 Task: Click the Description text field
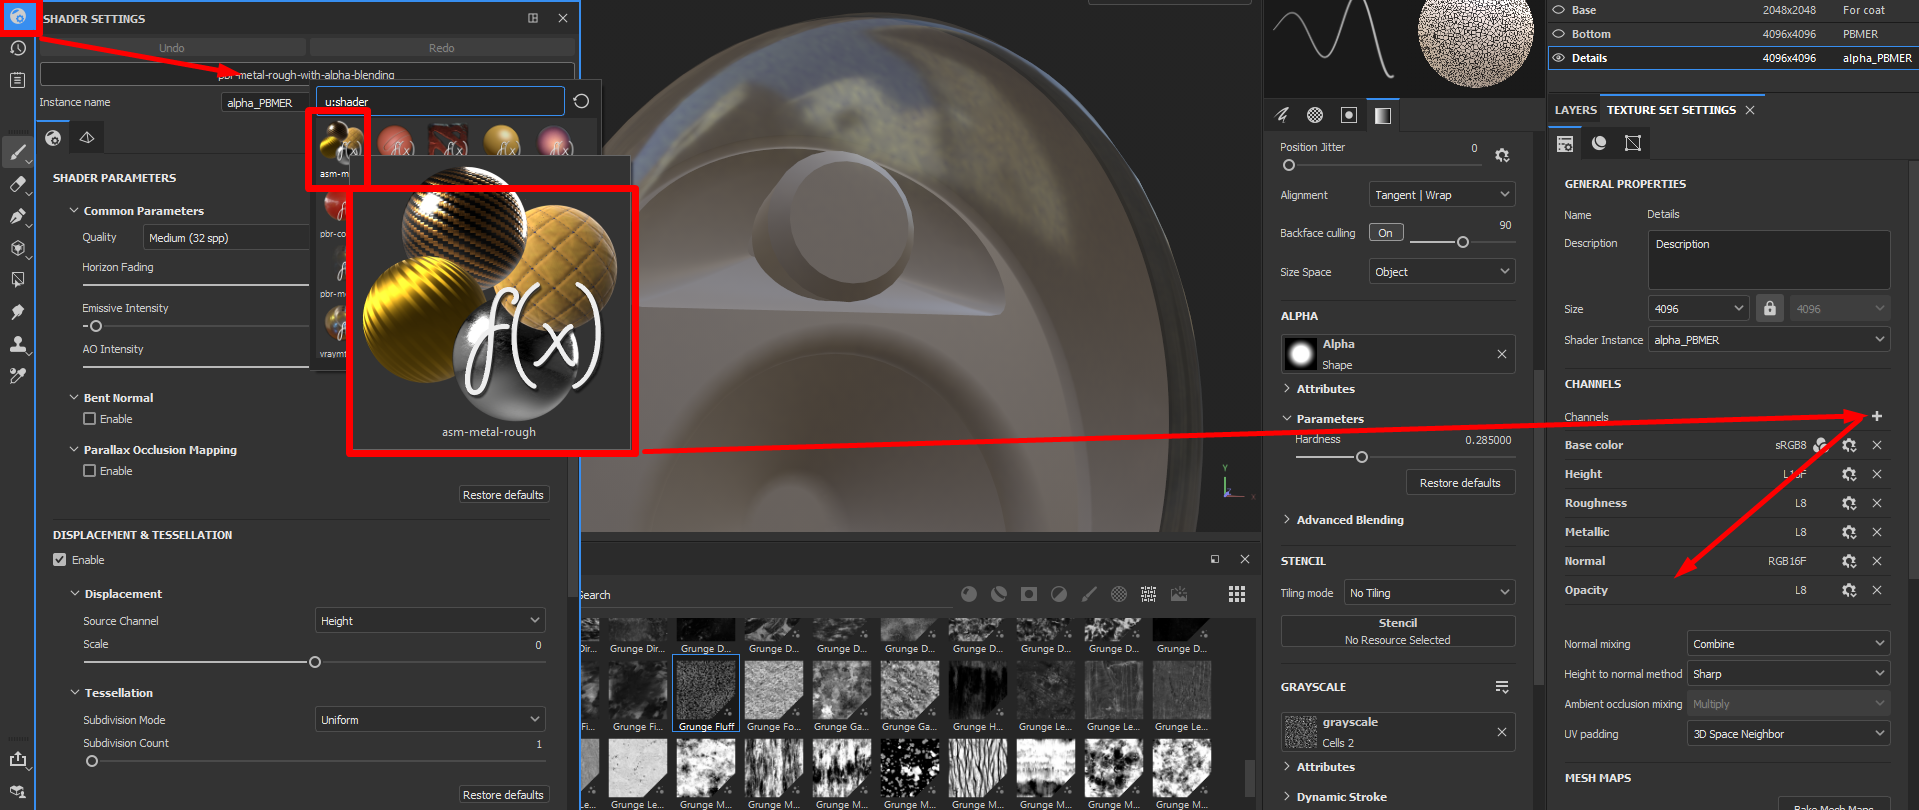1769,260
